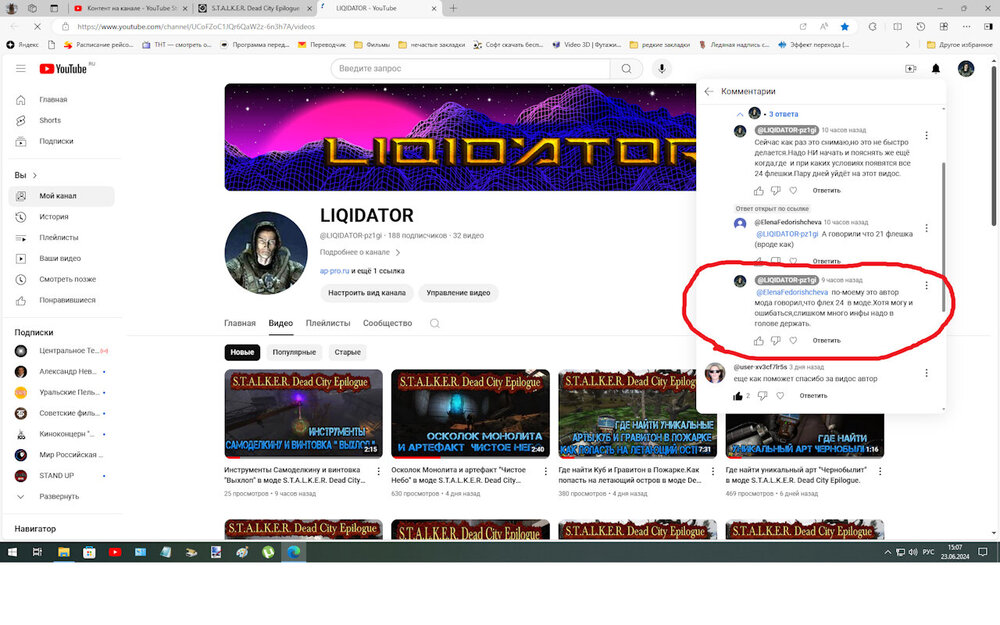Open the account avatar menu

(x=966, y=68)
